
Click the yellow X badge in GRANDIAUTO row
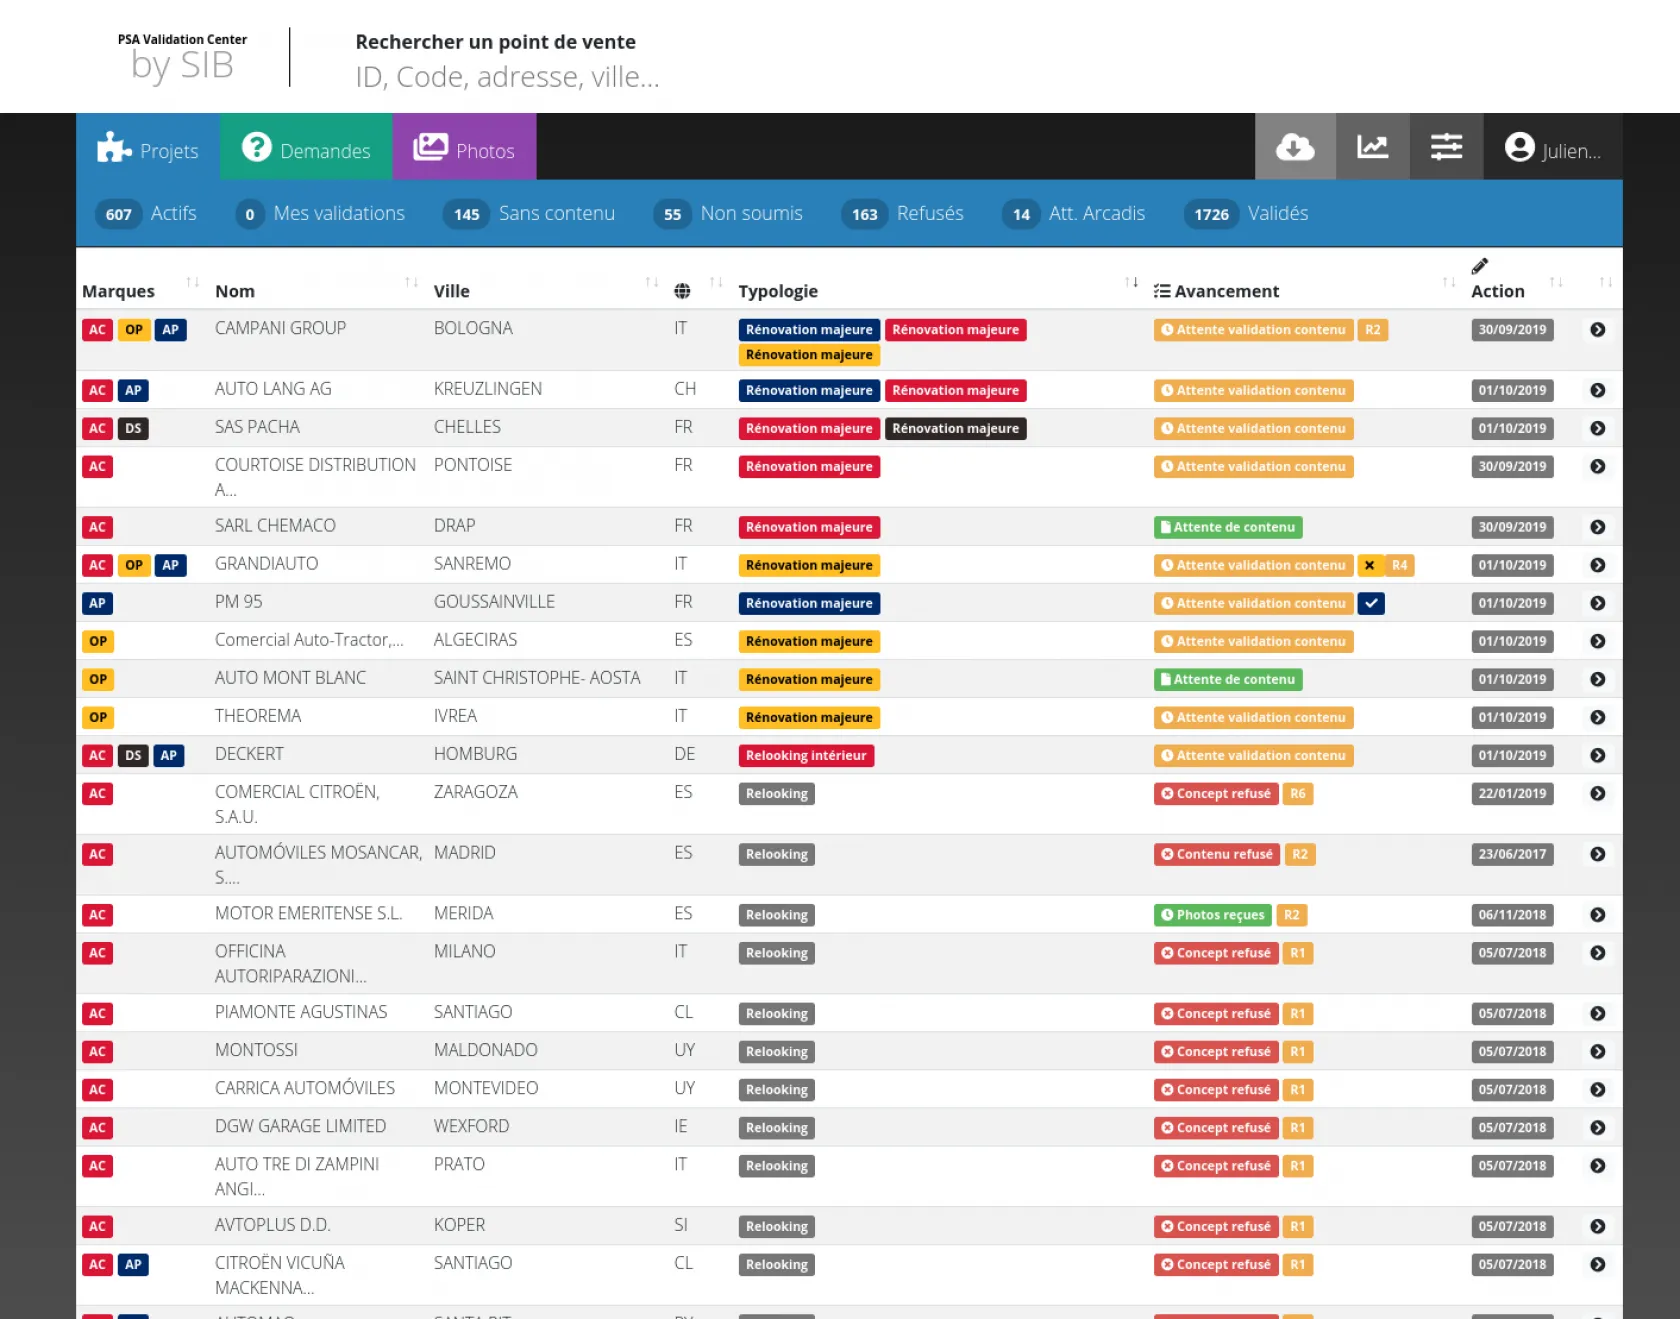[1369, 566]
